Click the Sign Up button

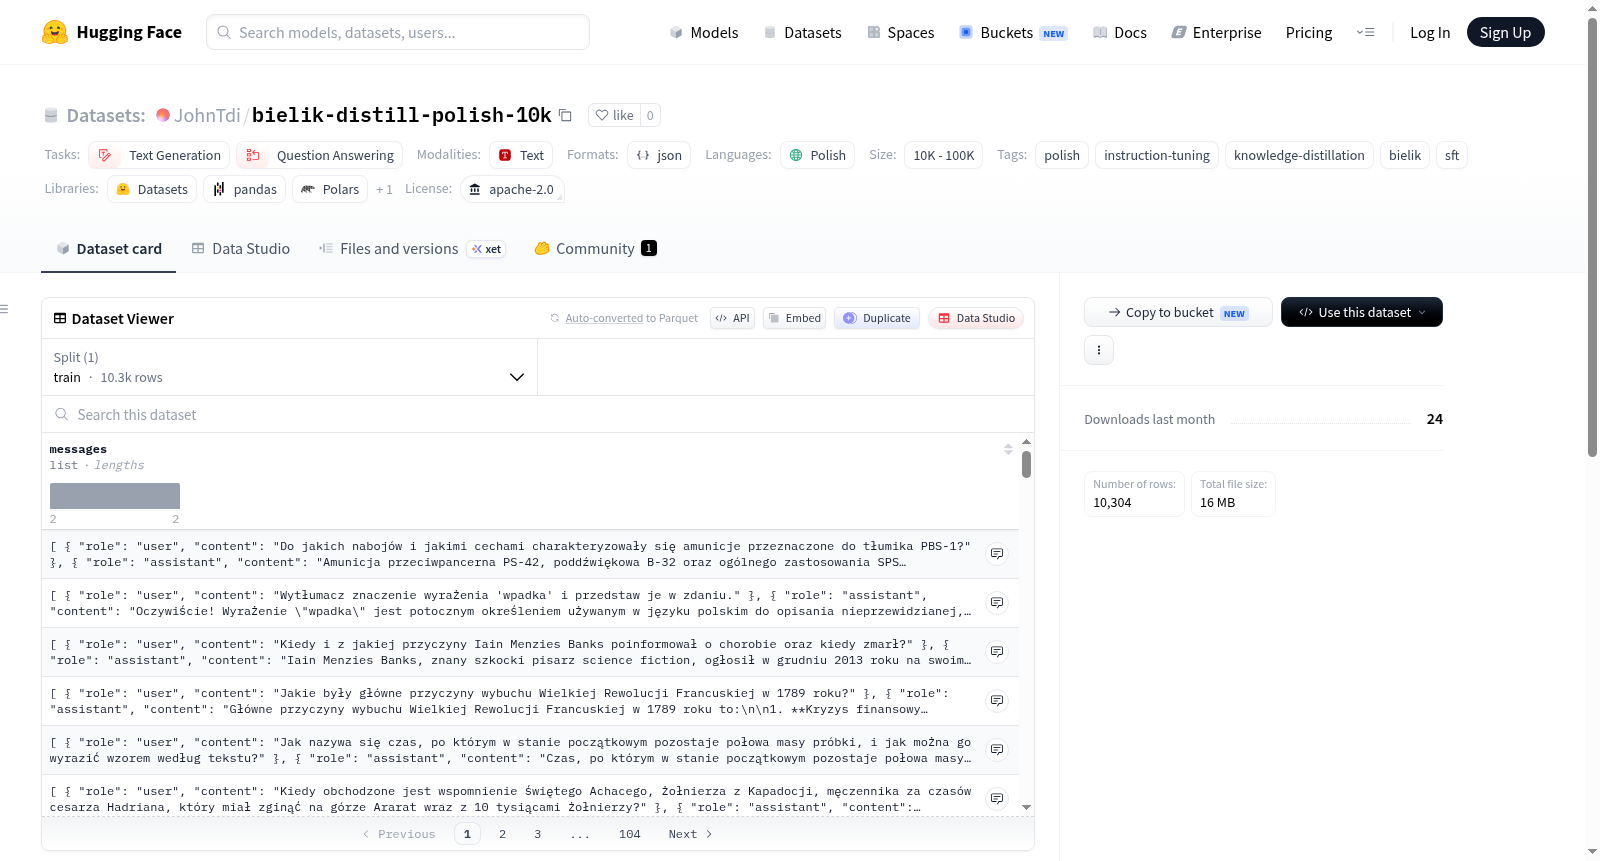[1505, 32]
